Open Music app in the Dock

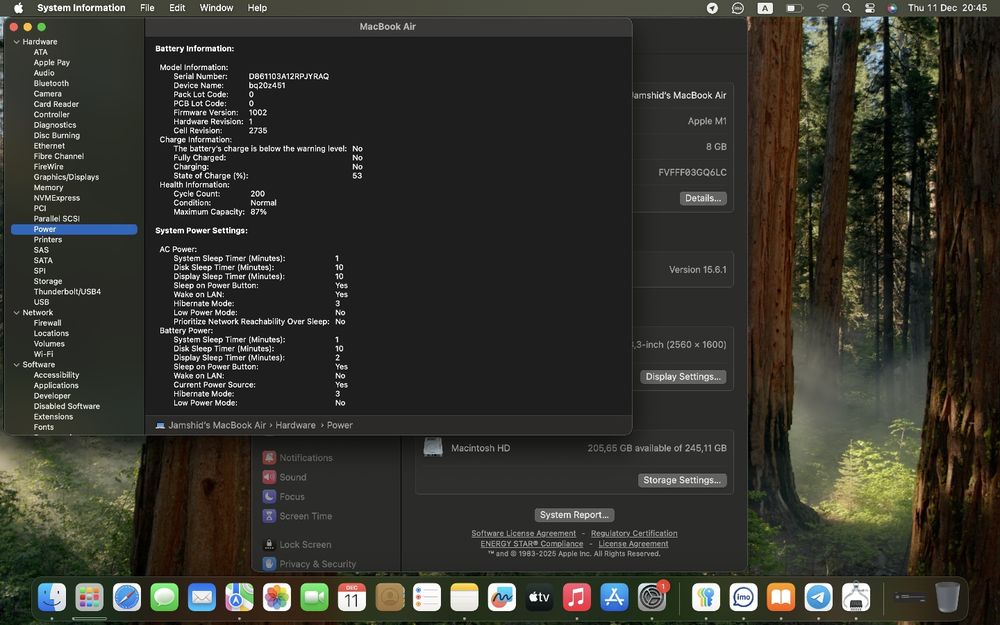pos(577,598)
